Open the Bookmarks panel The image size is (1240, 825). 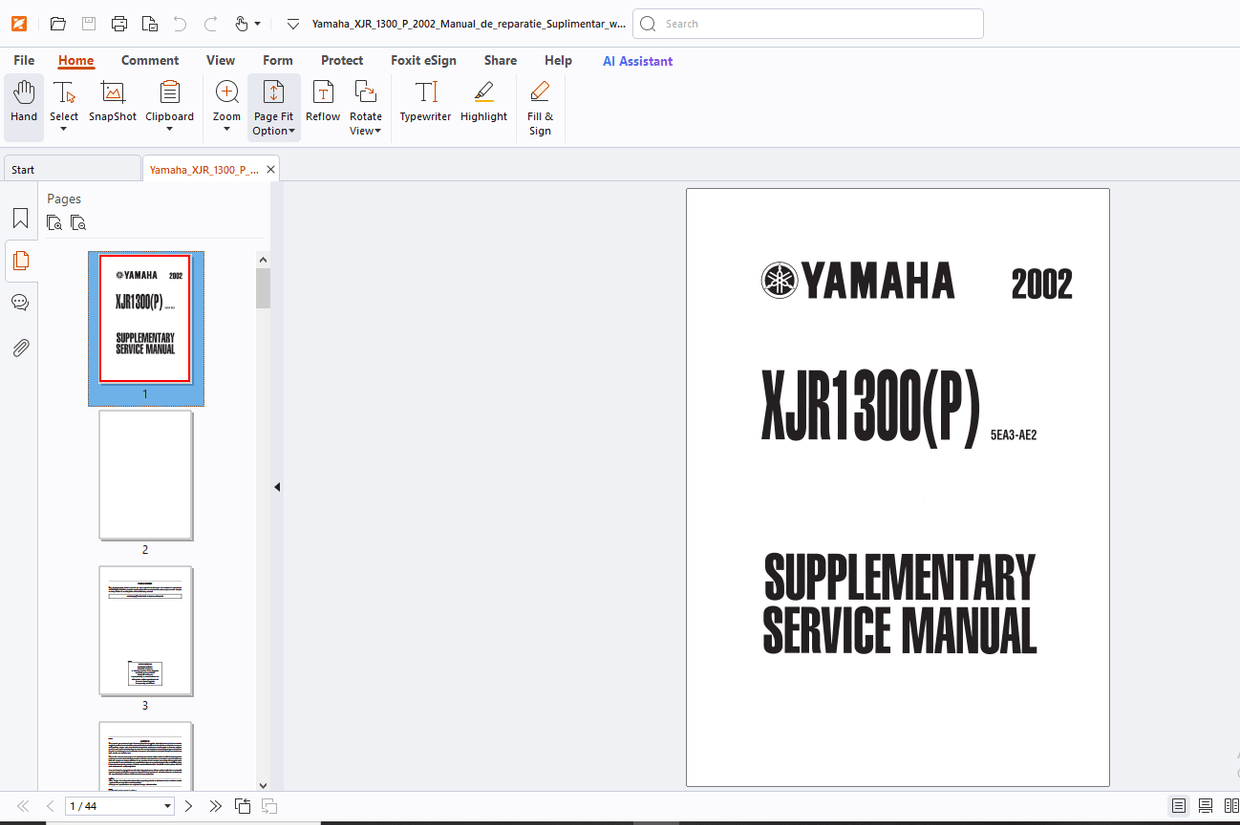coord(20,218)
